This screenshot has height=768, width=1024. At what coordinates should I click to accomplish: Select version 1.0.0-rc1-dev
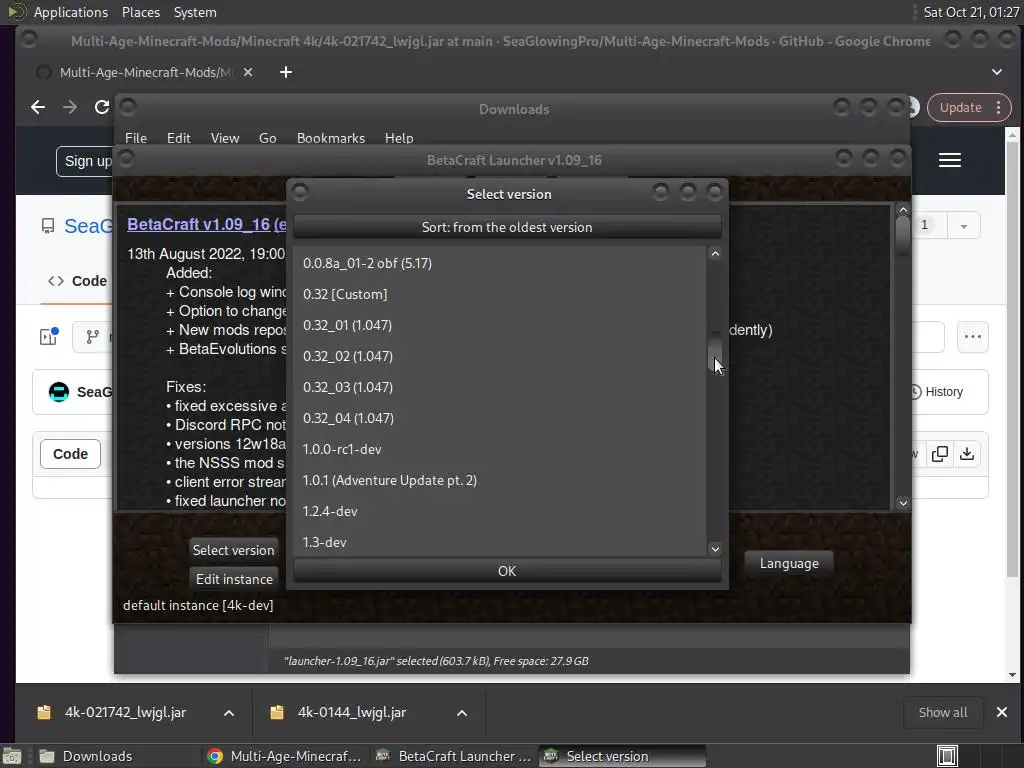coord(500,449)
